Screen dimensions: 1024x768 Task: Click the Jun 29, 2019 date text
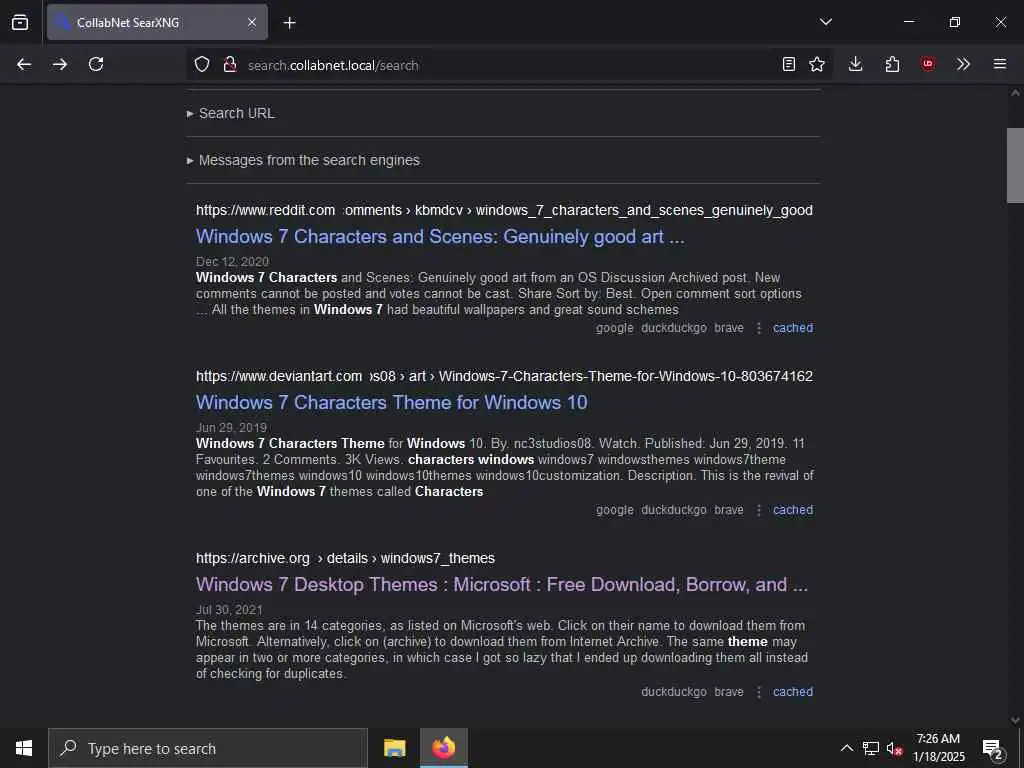pos(231,427)
